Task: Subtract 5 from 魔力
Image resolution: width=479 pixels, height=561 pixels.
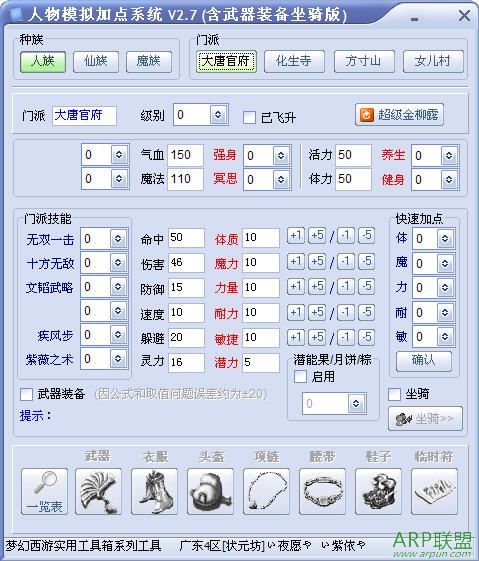Action: [x=367, y=262]
